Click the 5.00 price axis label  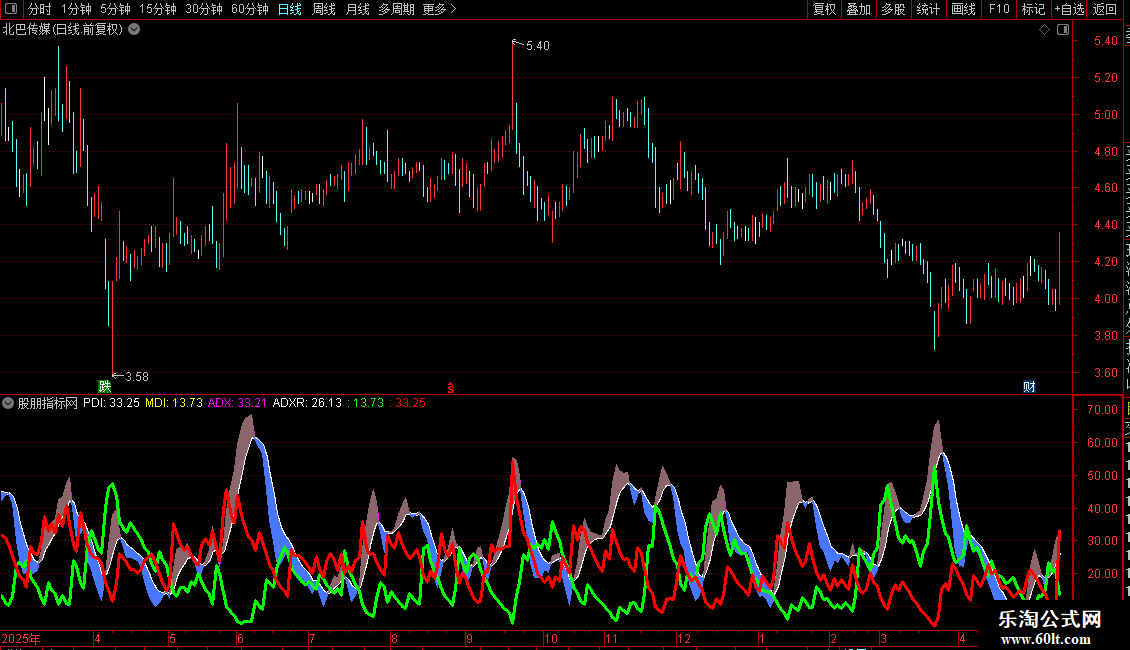tap(1105, 115)
